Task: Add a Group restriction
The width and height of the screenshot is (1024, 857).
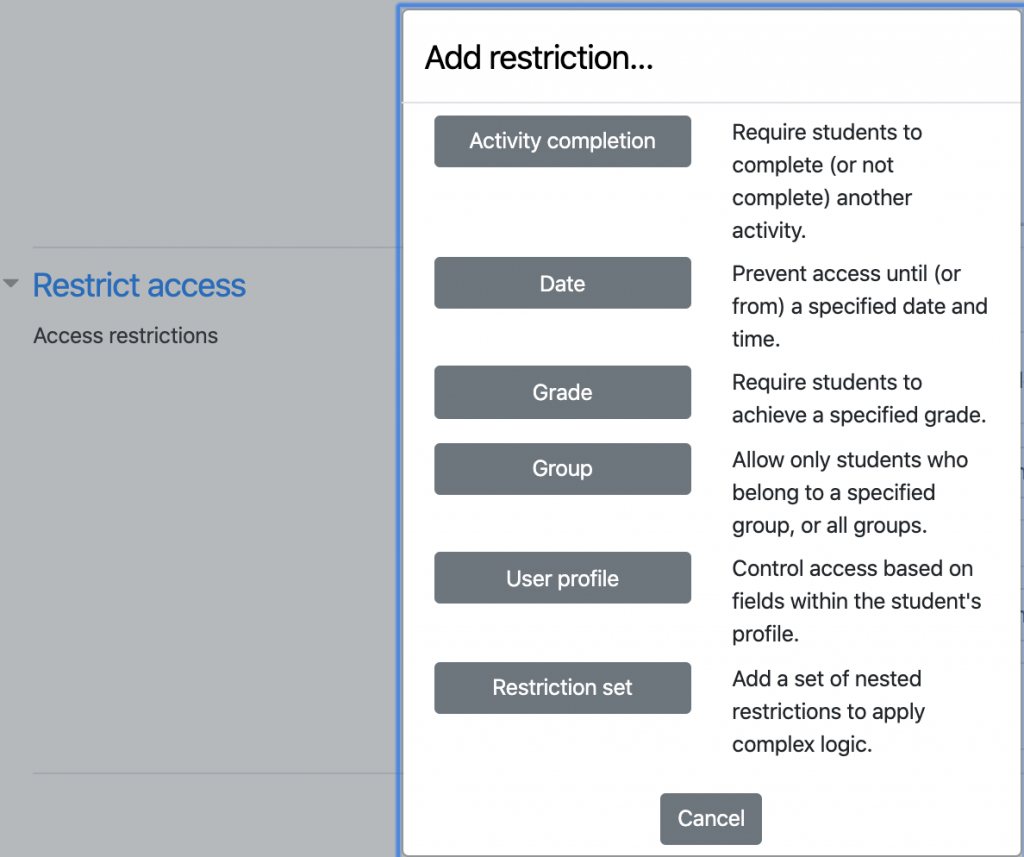Action: tap(562, 468)
